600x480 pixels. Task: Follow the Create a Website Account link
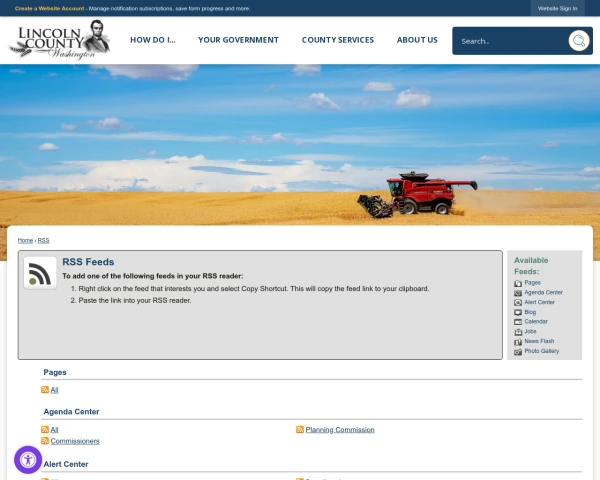coord(49,8)
